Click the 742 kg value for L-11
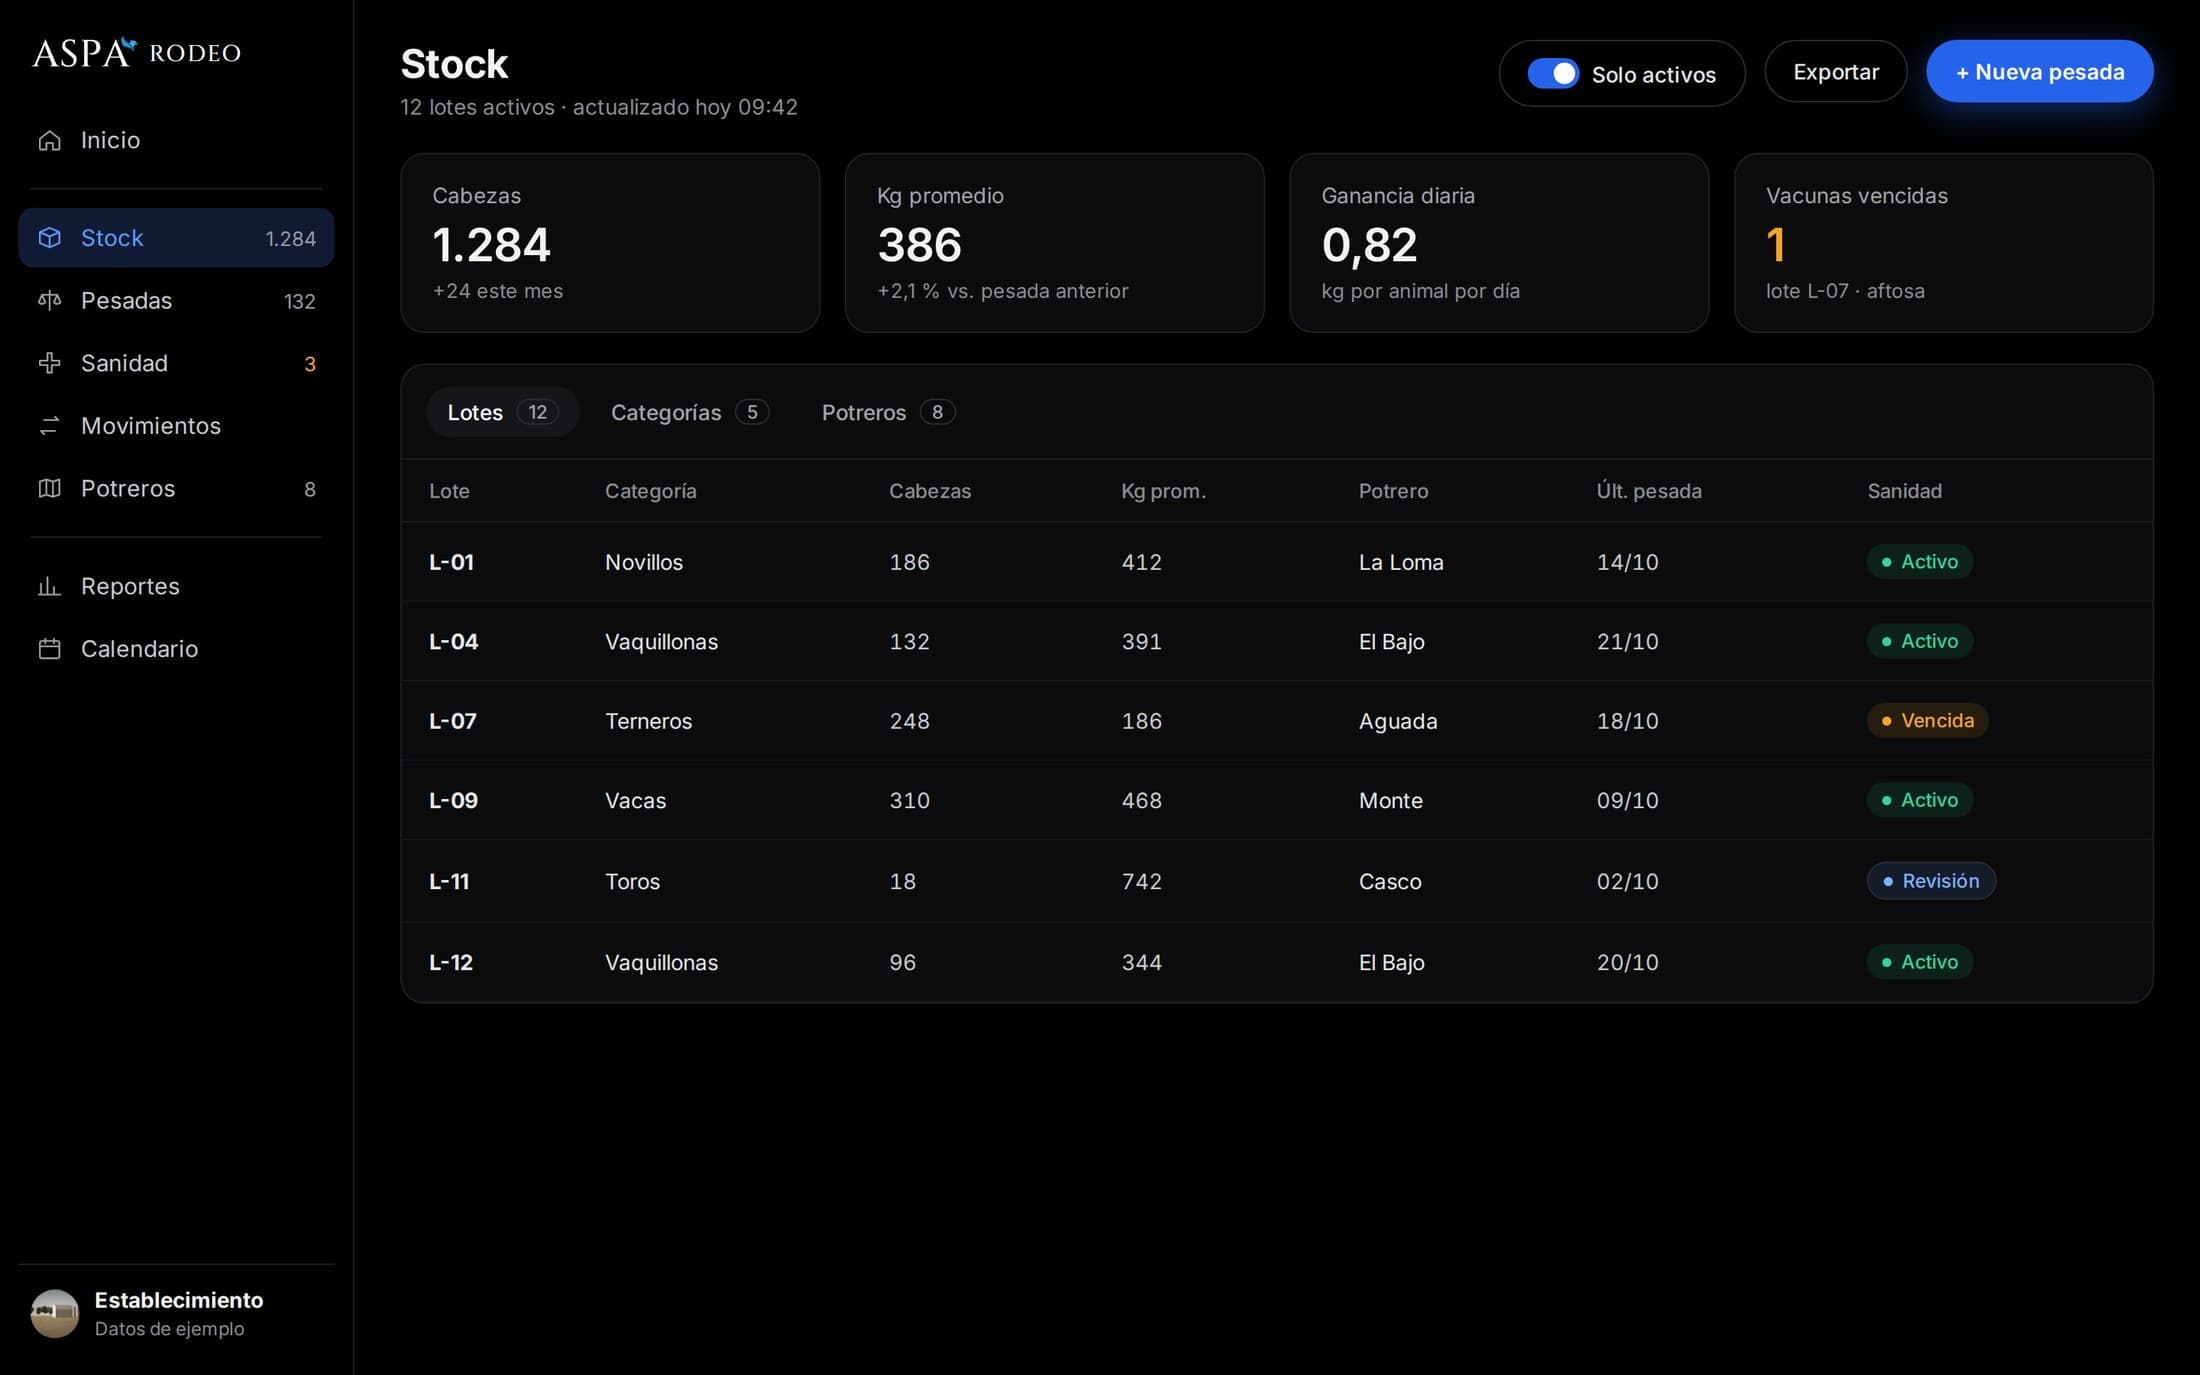Image resolution: width=2200 pixels, height=1375 pixels. (x=1141, y=881)
